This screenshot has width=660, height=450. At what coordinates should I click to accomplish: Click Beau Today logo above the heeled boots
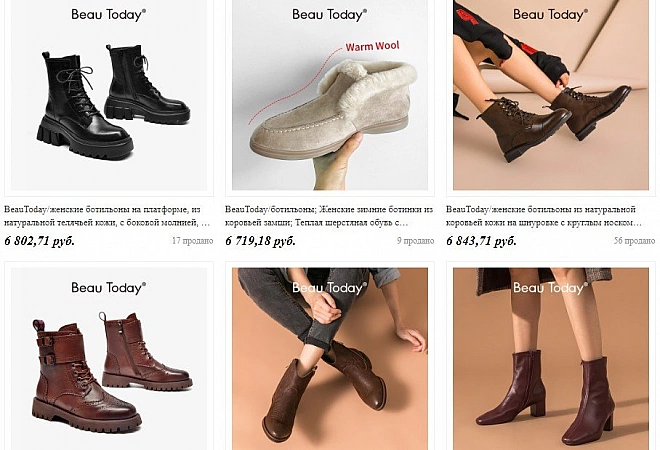tap(551, 288)
